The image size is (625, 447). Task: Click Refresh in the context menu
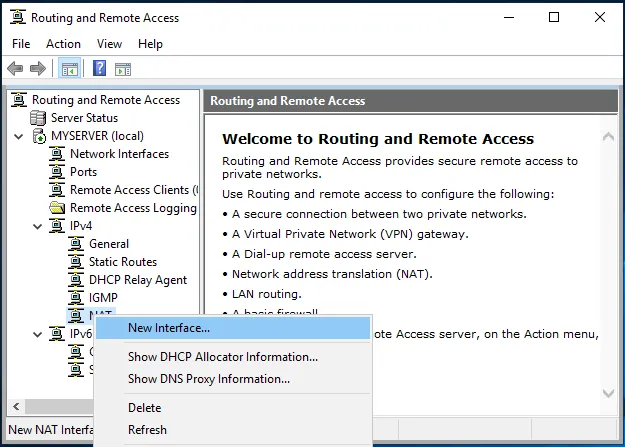tap(148, 430)
